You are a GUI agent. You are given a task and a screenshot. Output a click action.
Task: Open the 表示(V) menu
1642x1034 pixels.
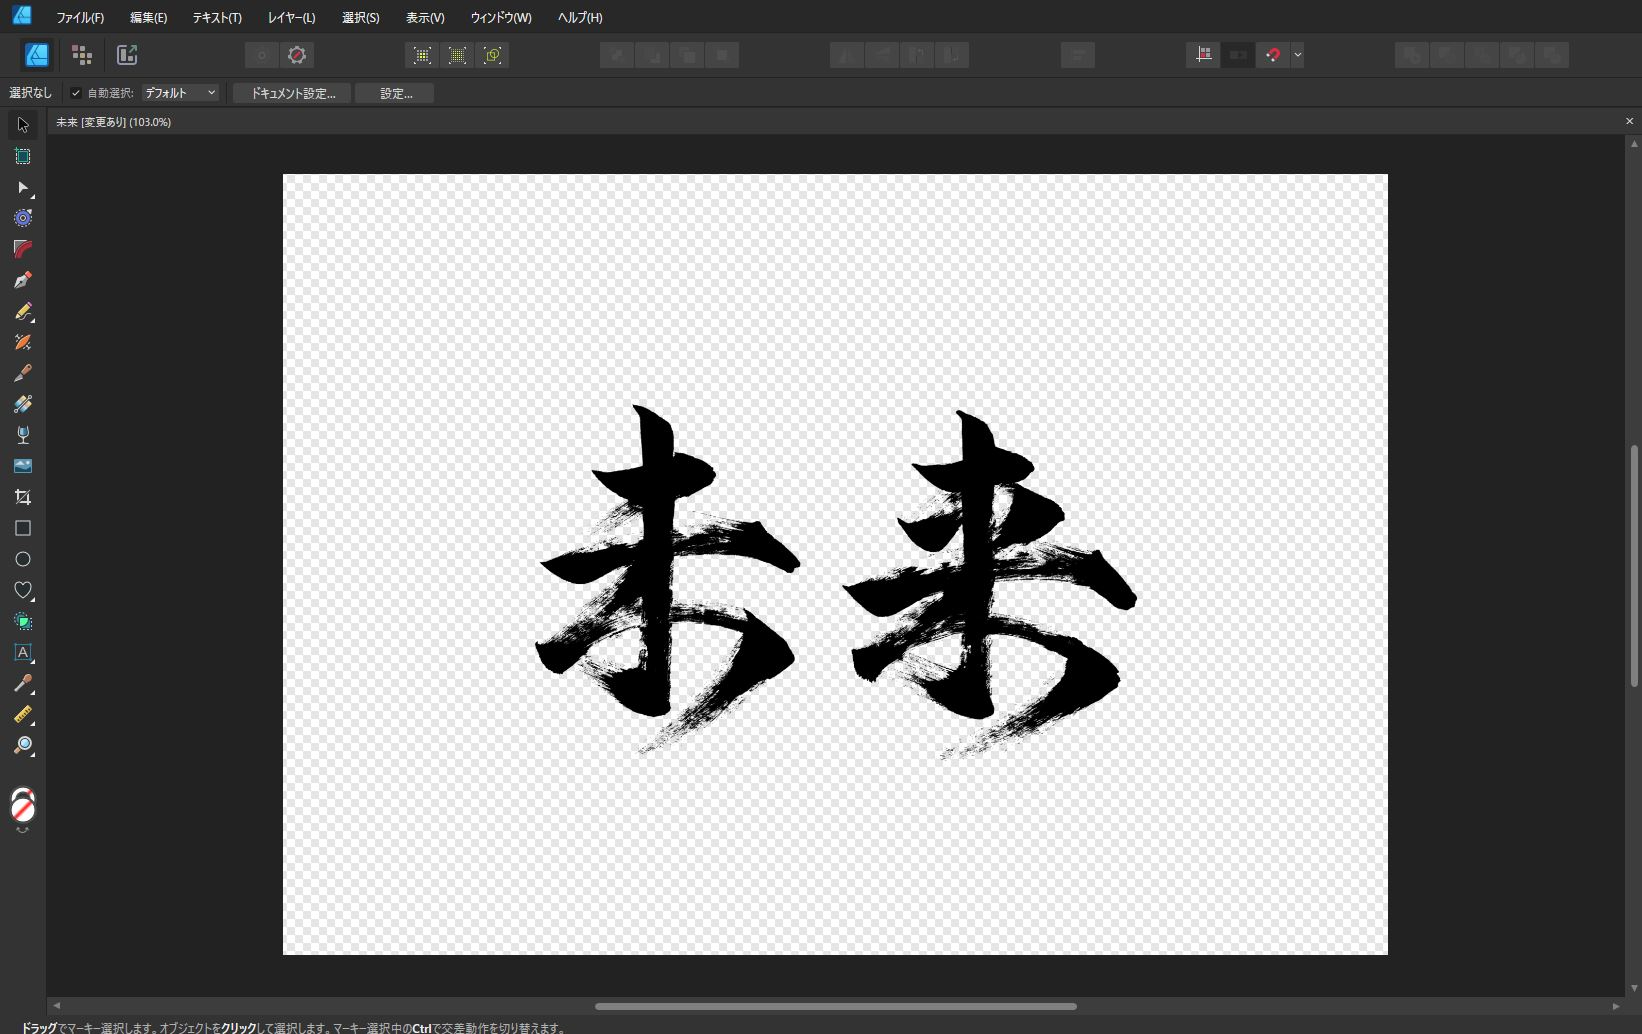pyautogui.click(x=425, y=17)
